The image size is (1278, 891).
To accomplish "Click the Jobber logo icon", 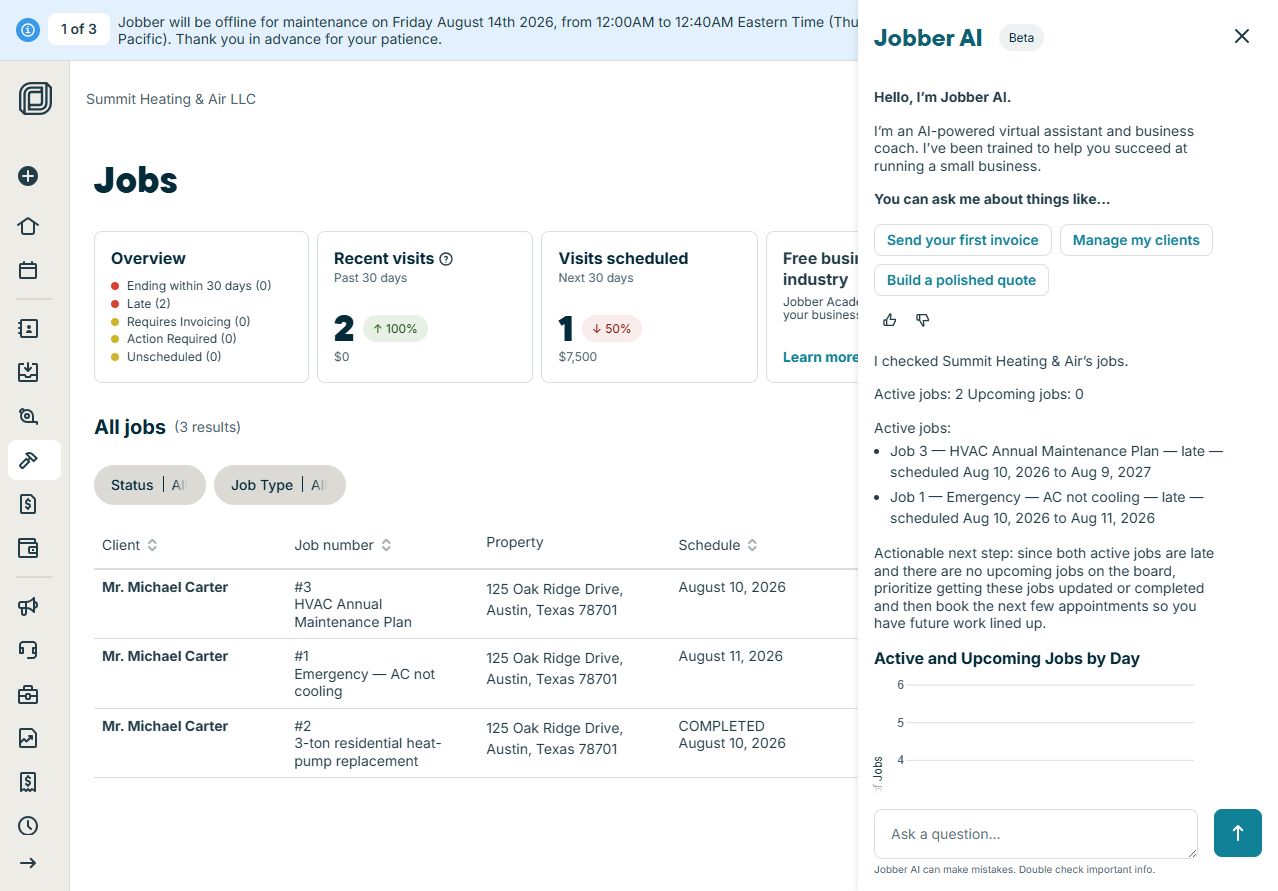I will click(x=35, y=99).
